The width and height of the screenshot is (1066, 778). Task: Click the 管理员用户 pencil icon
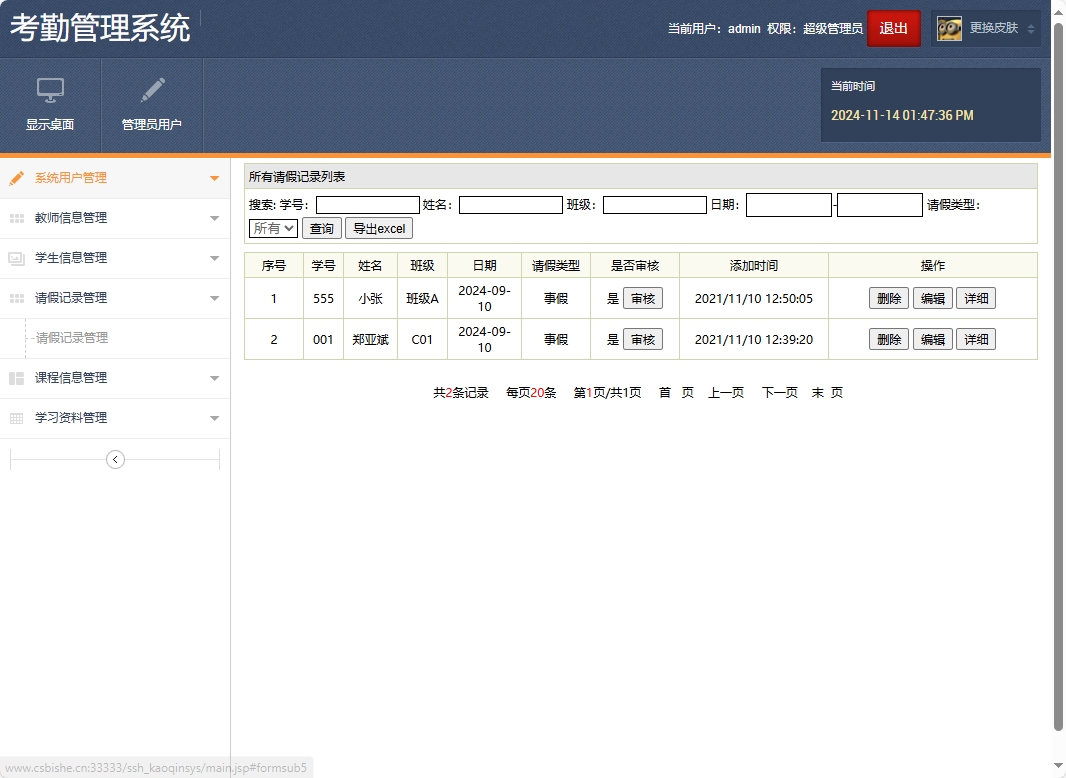point(152,92)
